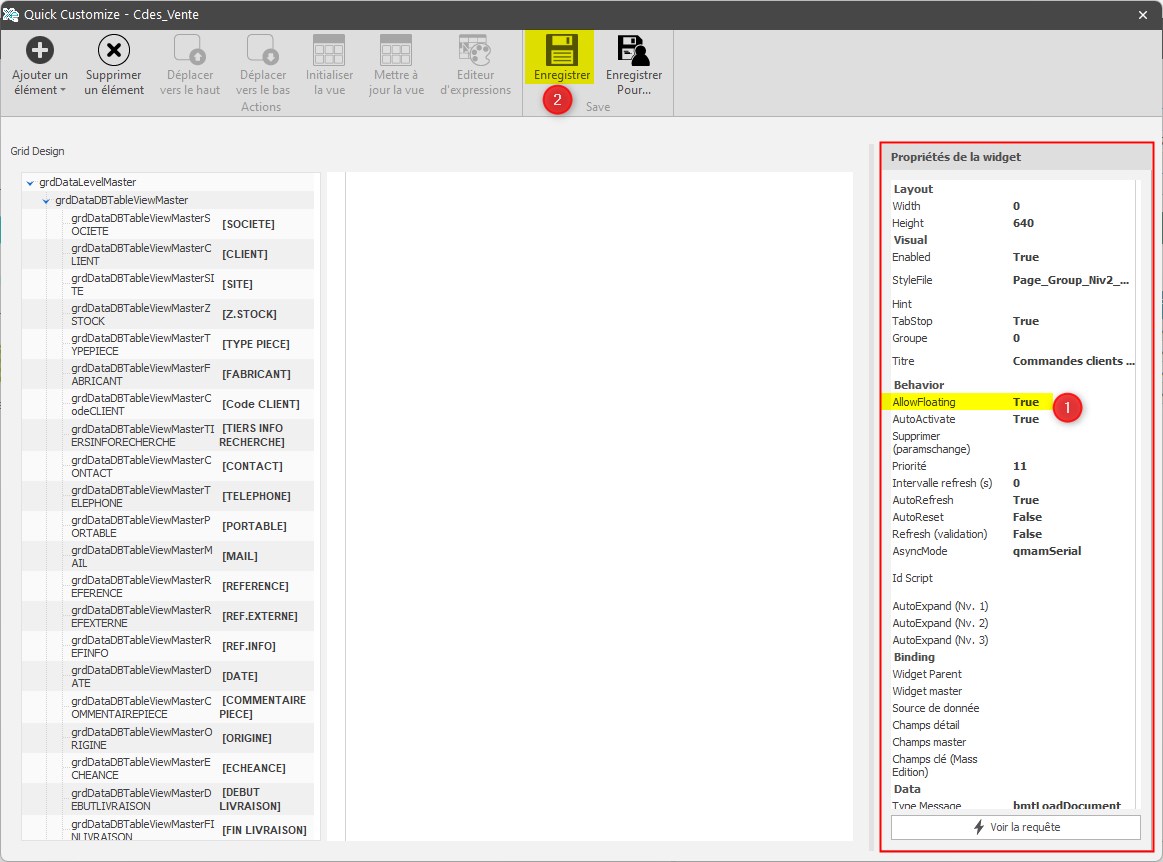Click the Supprimer un élément icon
1163x862 pixels.
(x=114, y=50)
